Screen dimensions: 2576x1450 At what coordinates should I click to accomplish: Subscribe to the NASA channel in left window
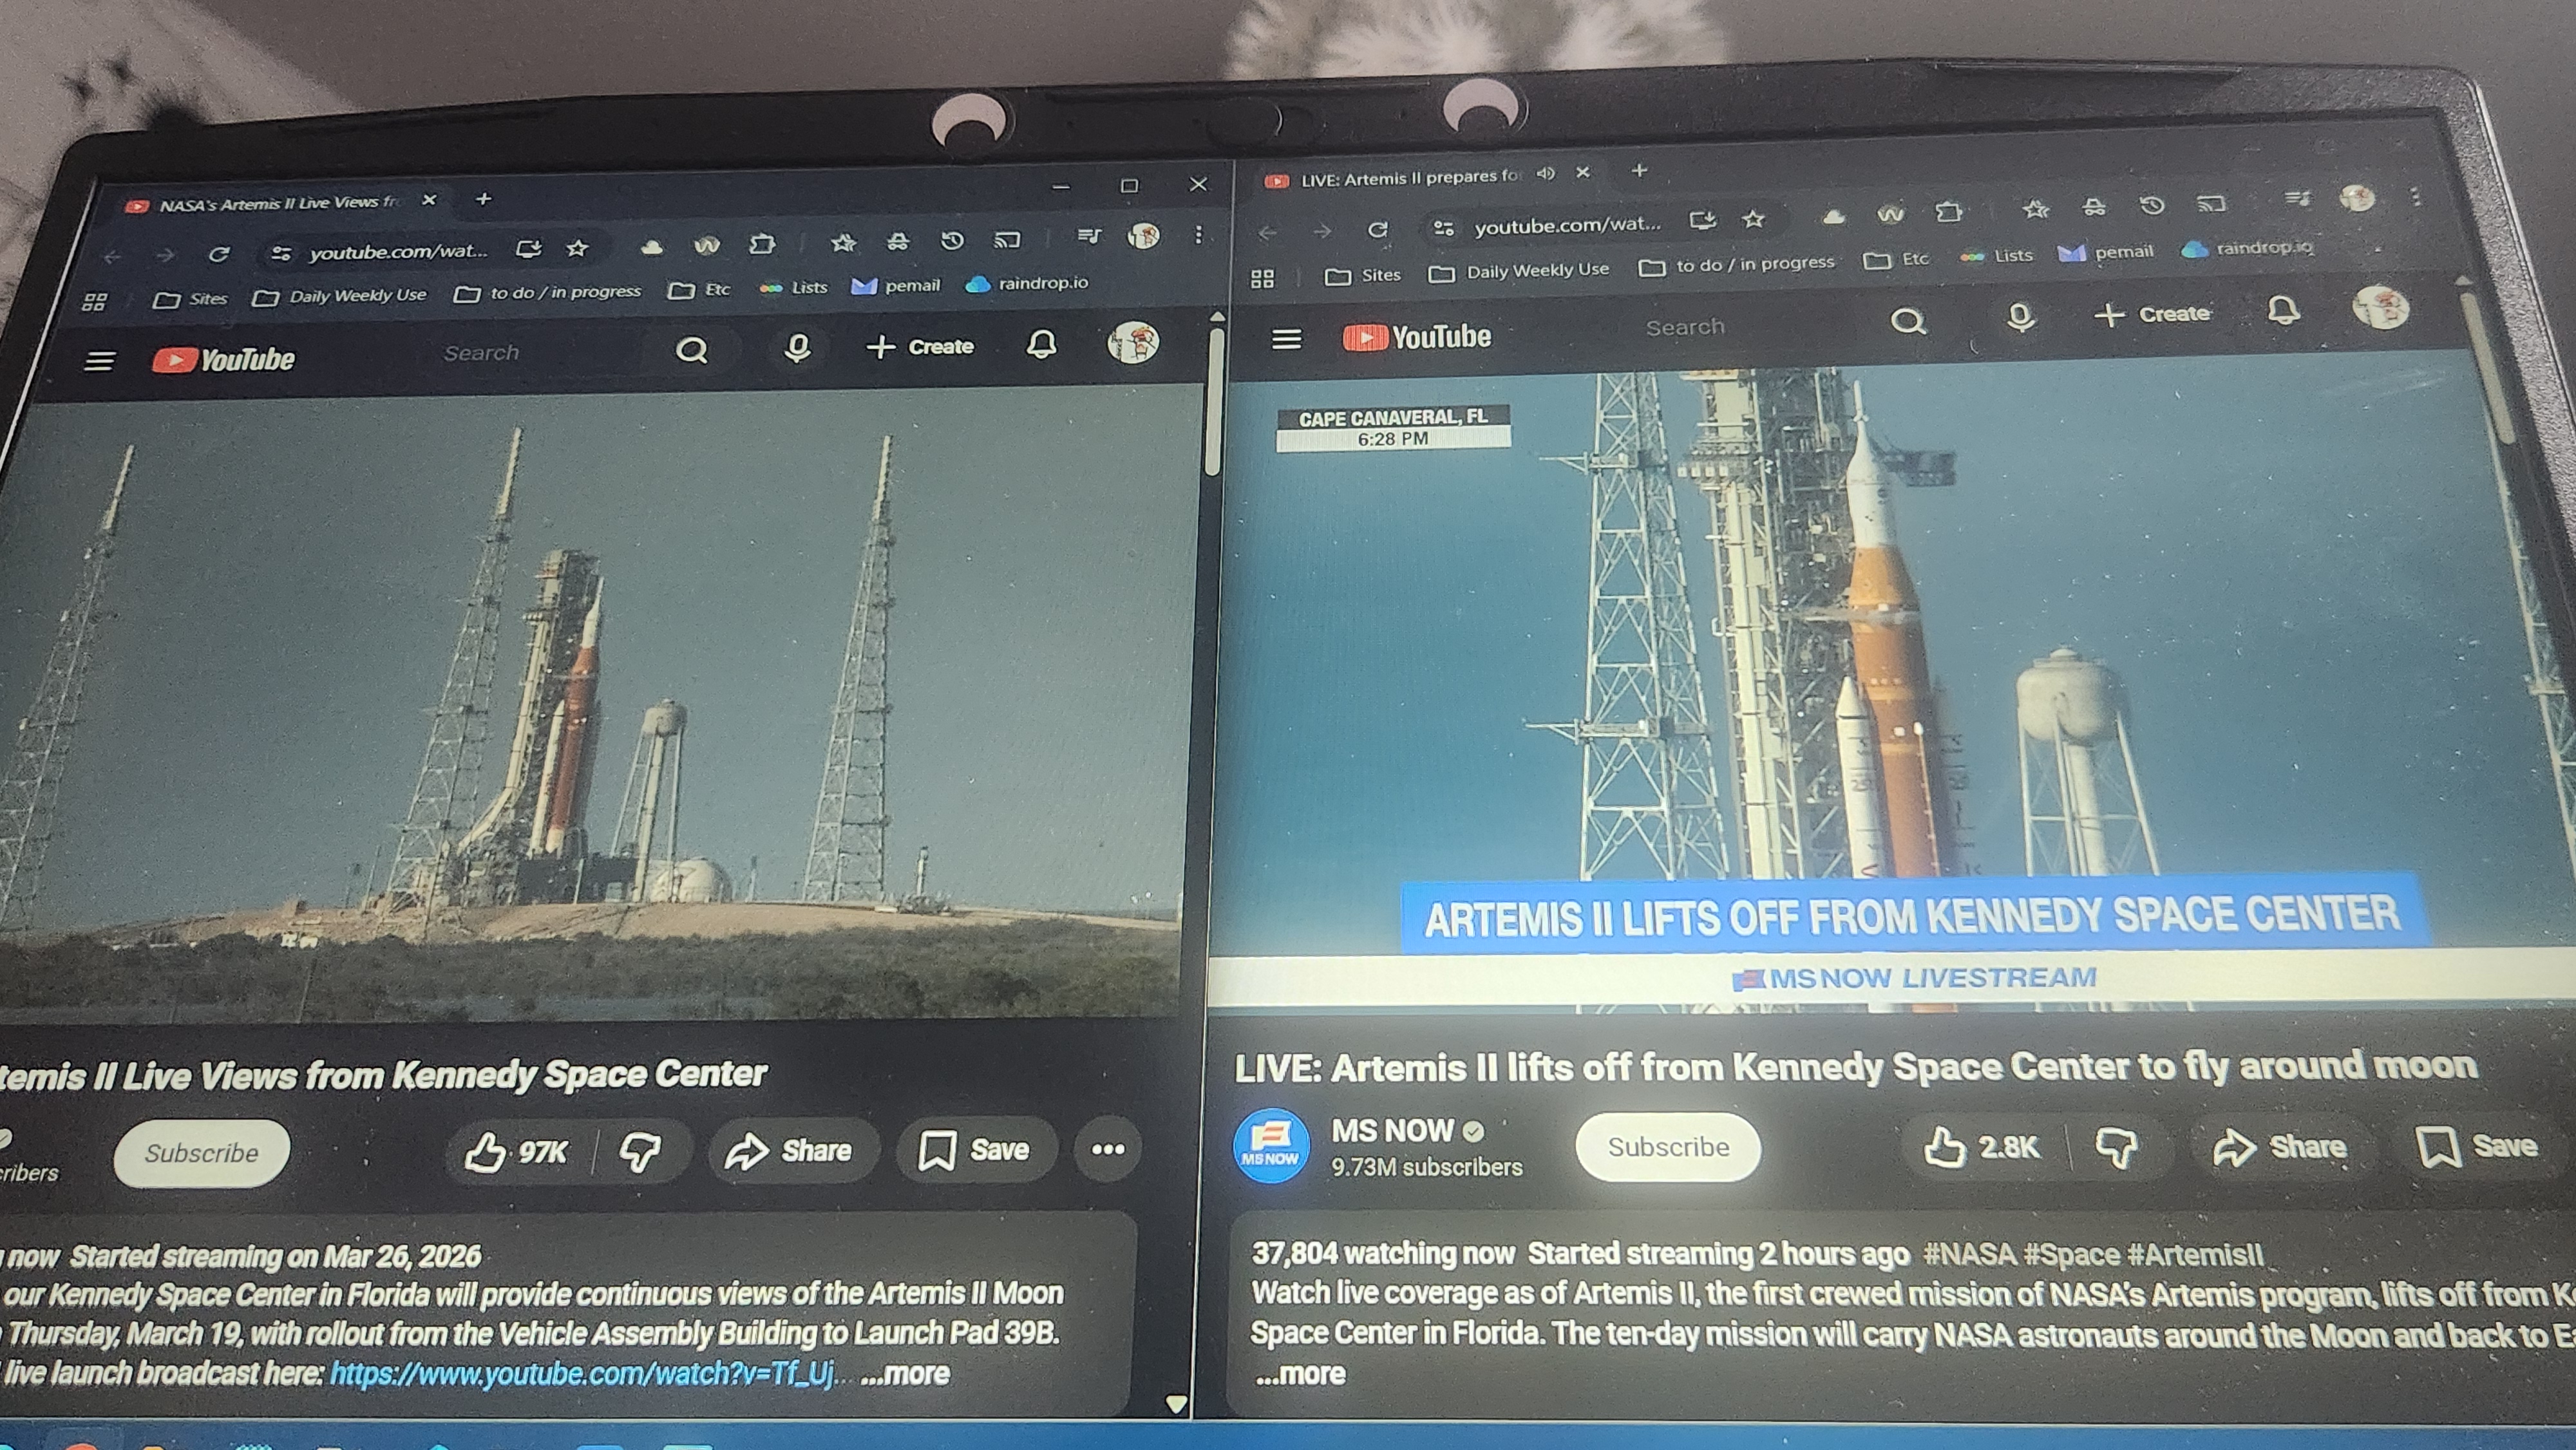point(201,1153)
